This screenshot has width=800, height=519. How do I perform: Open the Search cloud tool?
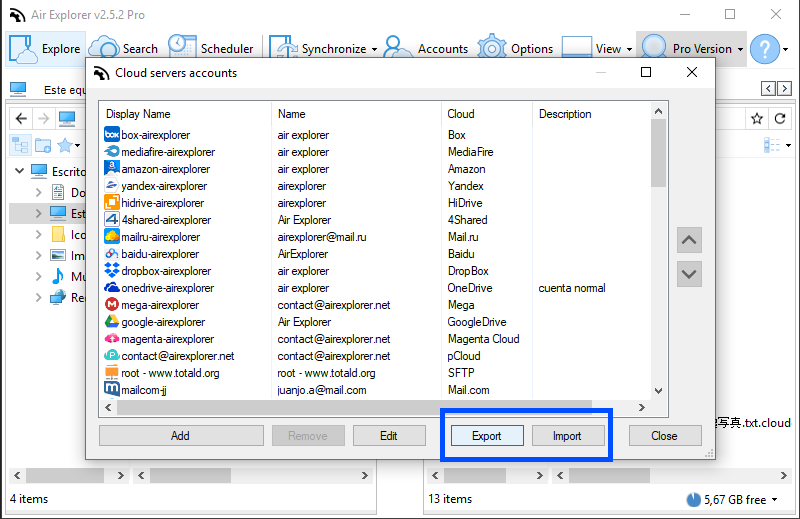pos(123,48)
